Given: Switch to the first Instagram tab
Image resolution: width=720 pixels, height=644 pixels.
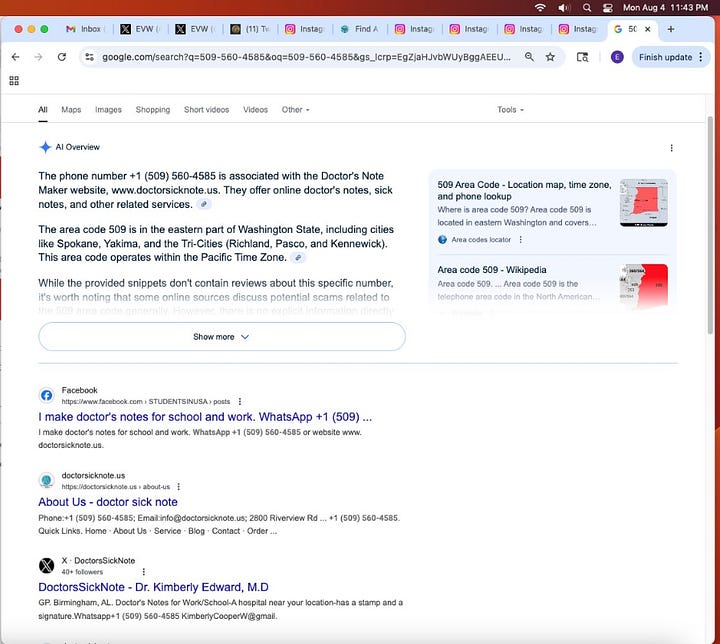Looking at the screenshot, I should point(305,29).
